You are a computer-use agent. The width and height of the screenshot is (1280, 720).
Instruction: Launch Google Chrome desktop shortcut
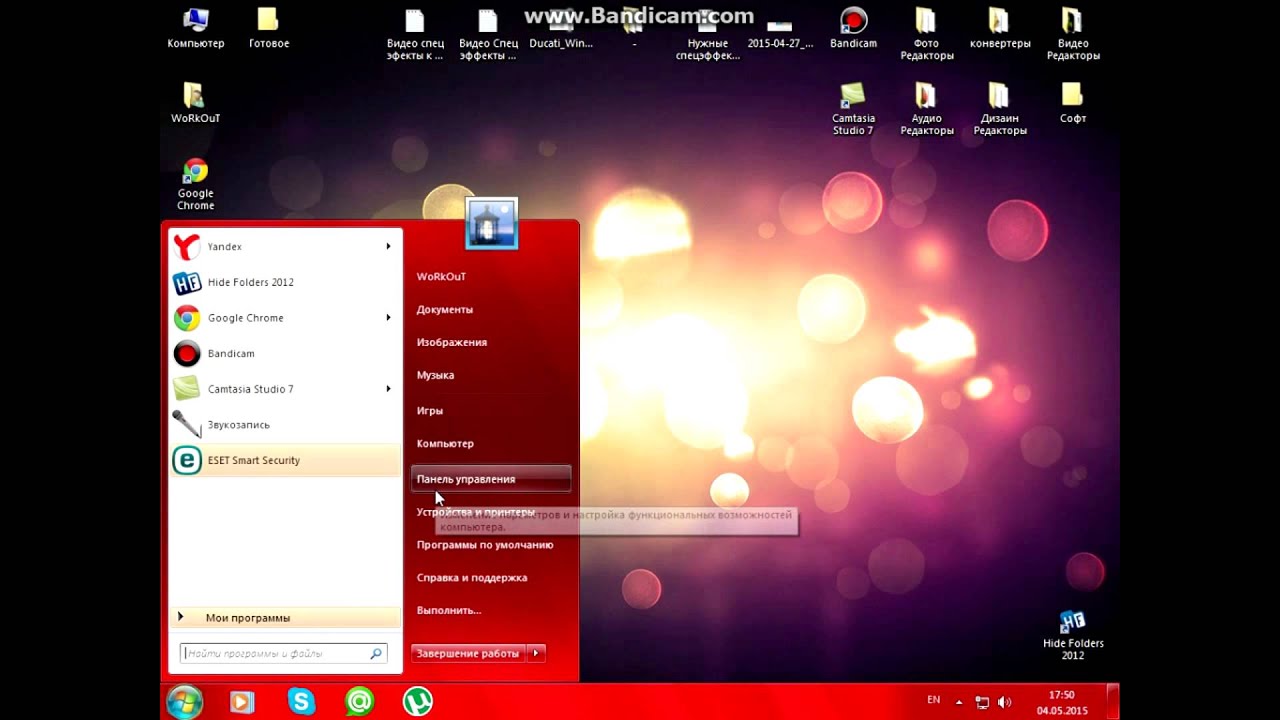coord(195,184)
